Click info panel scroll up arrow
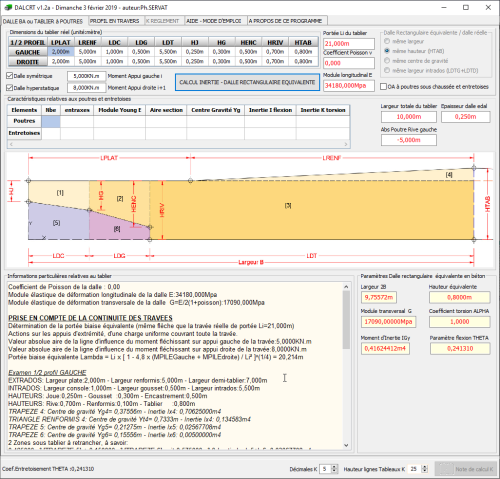 pos(346,287)
